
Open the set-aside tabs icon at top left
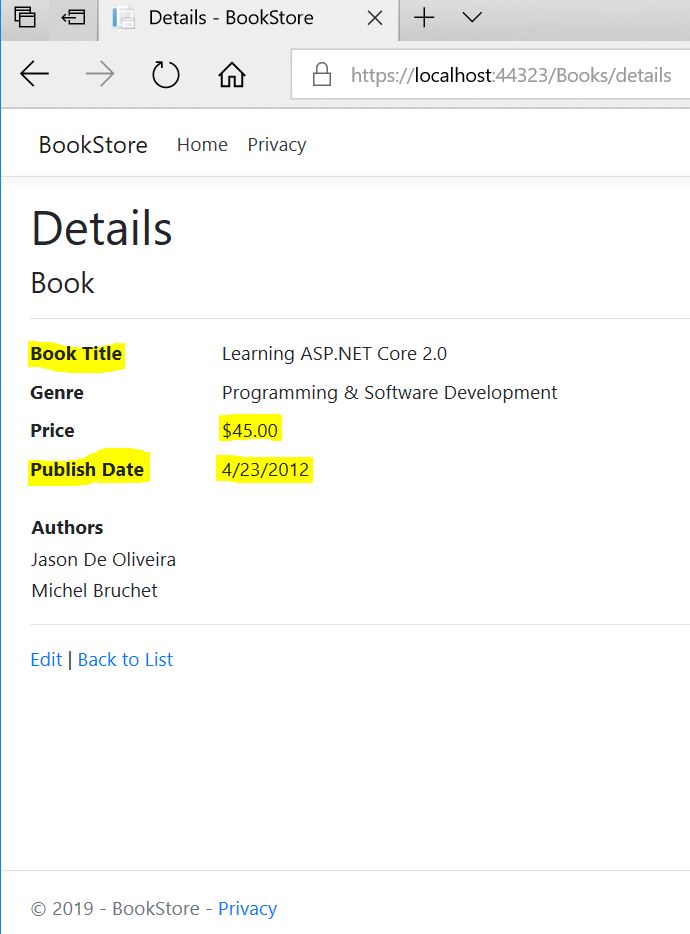pos(25,18)
